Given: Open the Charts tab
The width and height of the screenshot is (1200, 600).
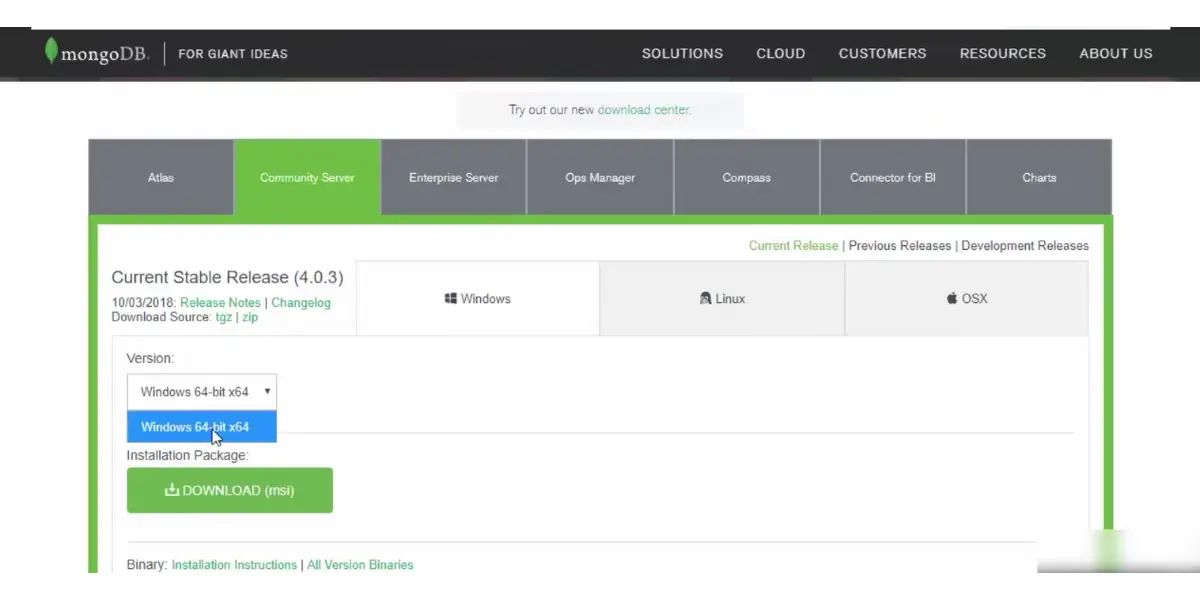Looking at the screenshot, I should (1039, 178).
